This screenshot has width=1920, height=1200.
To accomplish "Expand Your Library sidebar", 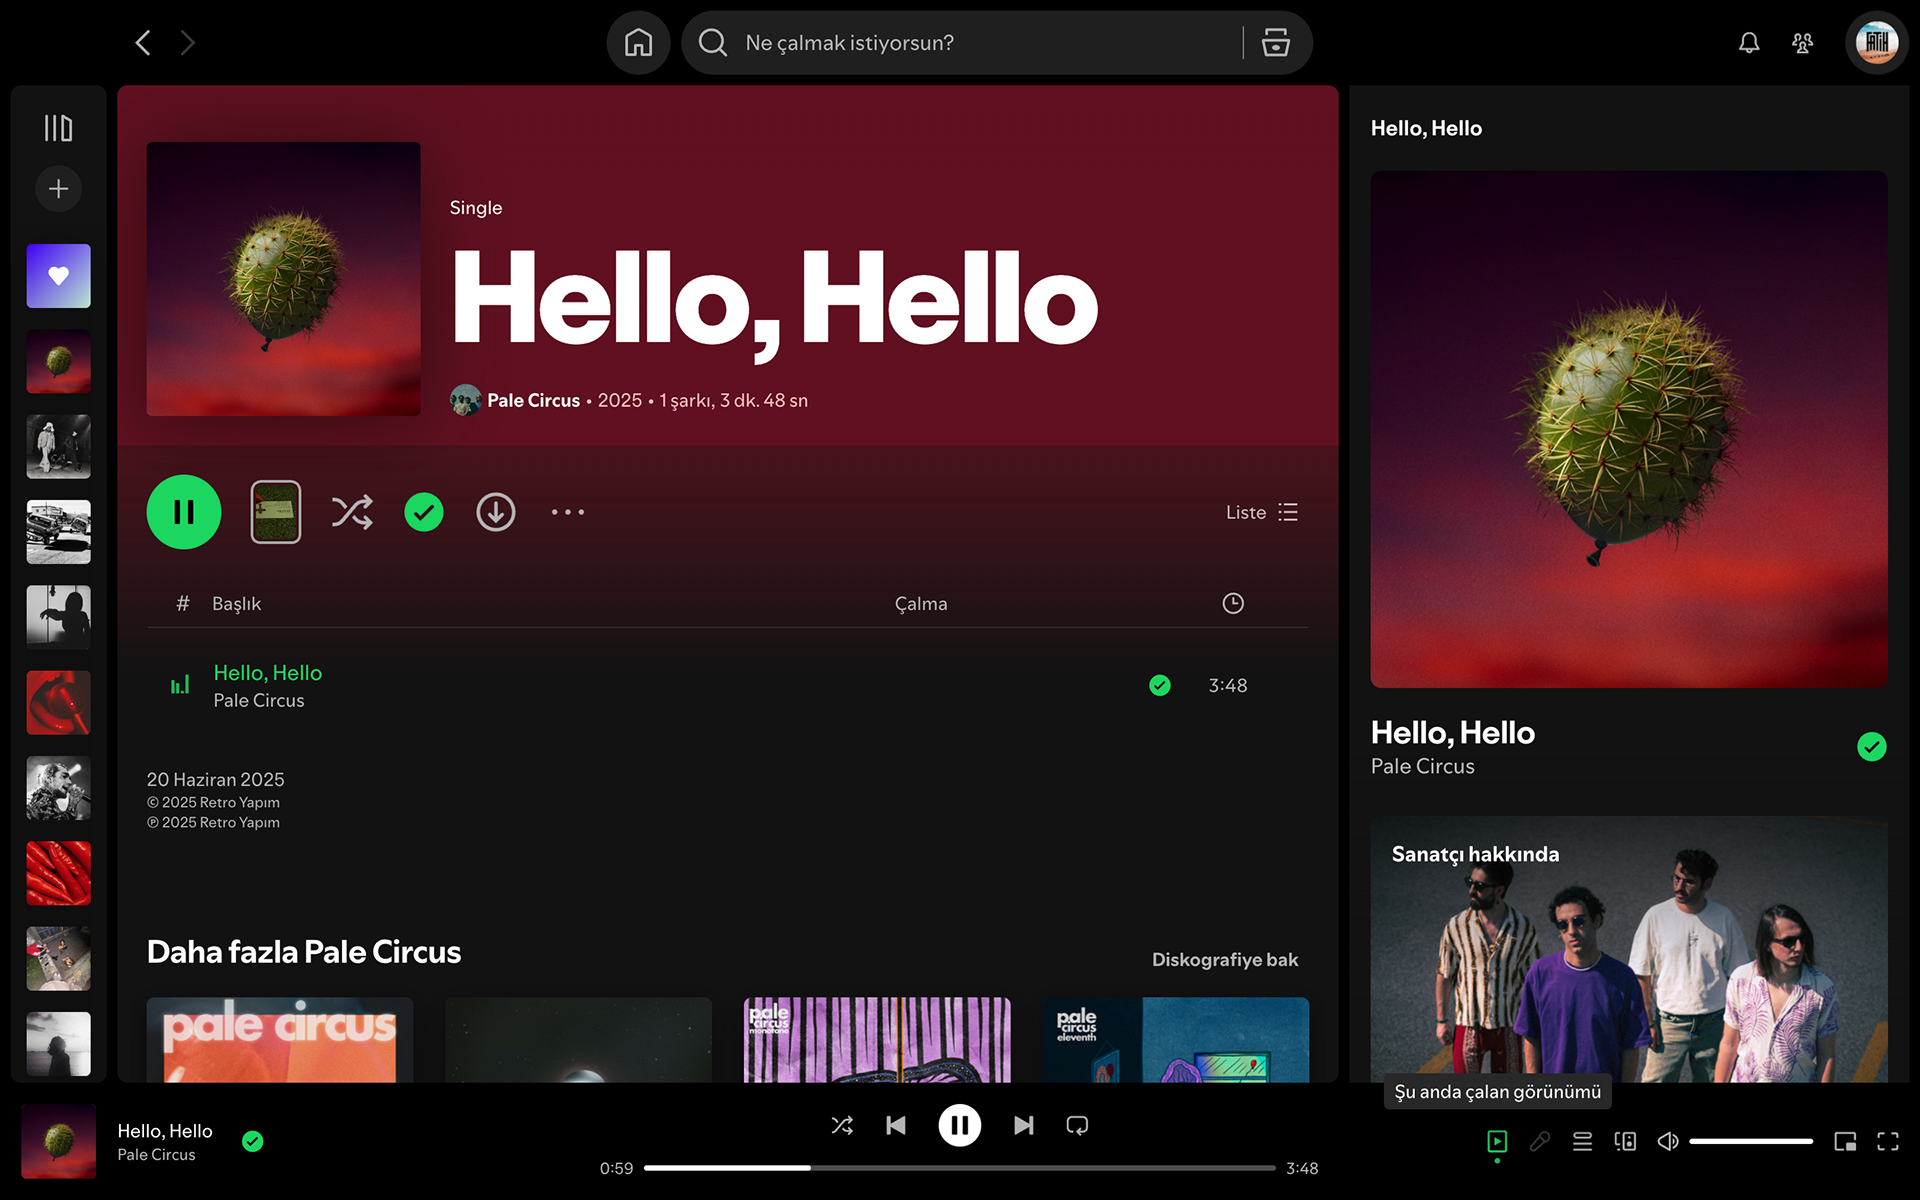I will tap(58, 128).
